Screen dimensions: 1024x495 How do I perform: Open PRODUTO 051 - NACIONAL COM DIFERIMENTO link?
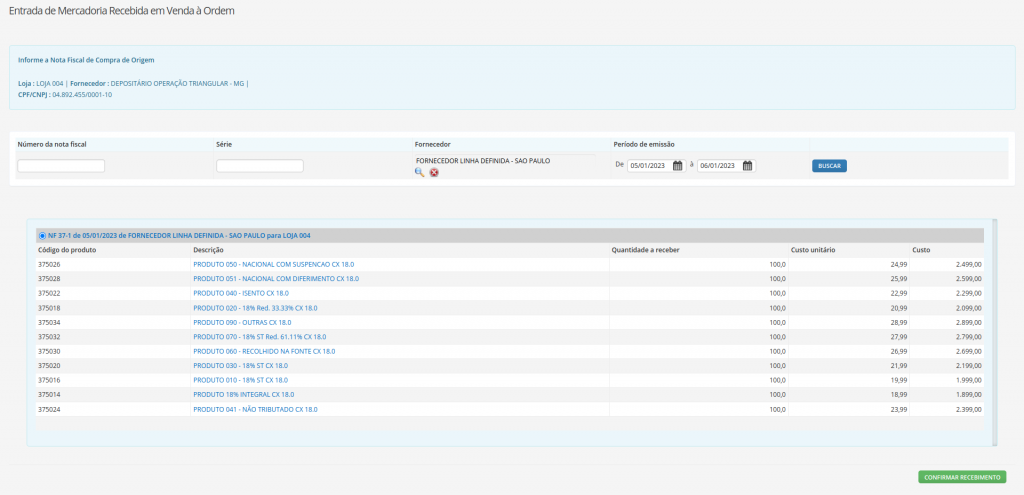click(276, 279)
